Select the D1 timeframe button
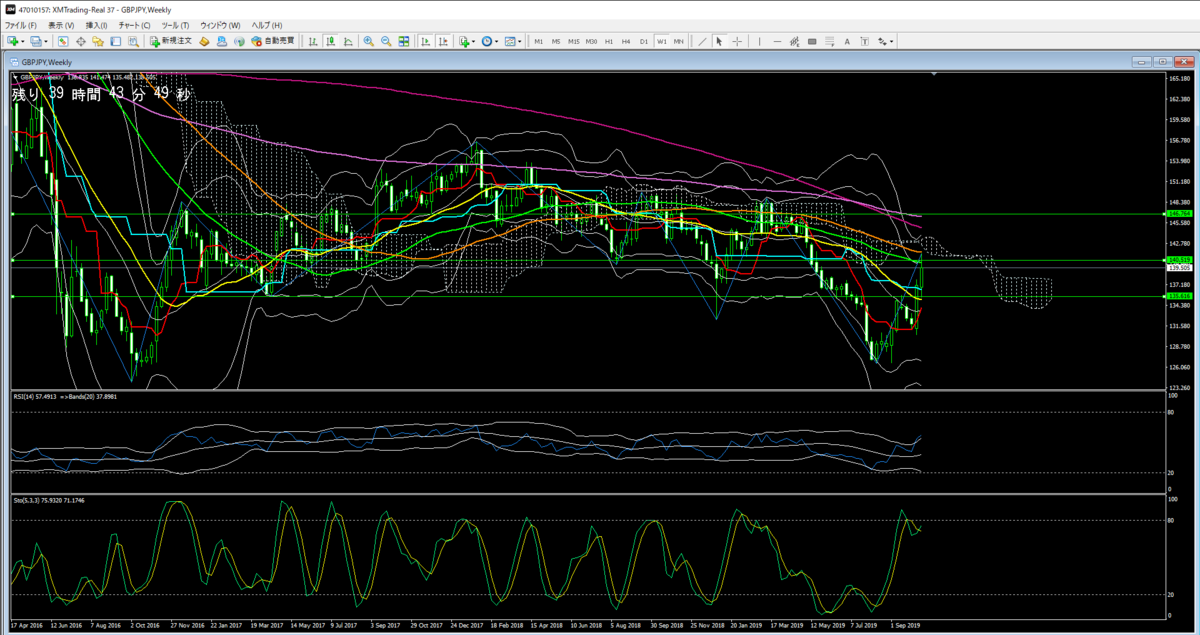The image size is (1200, 635). tap(644, 41)
